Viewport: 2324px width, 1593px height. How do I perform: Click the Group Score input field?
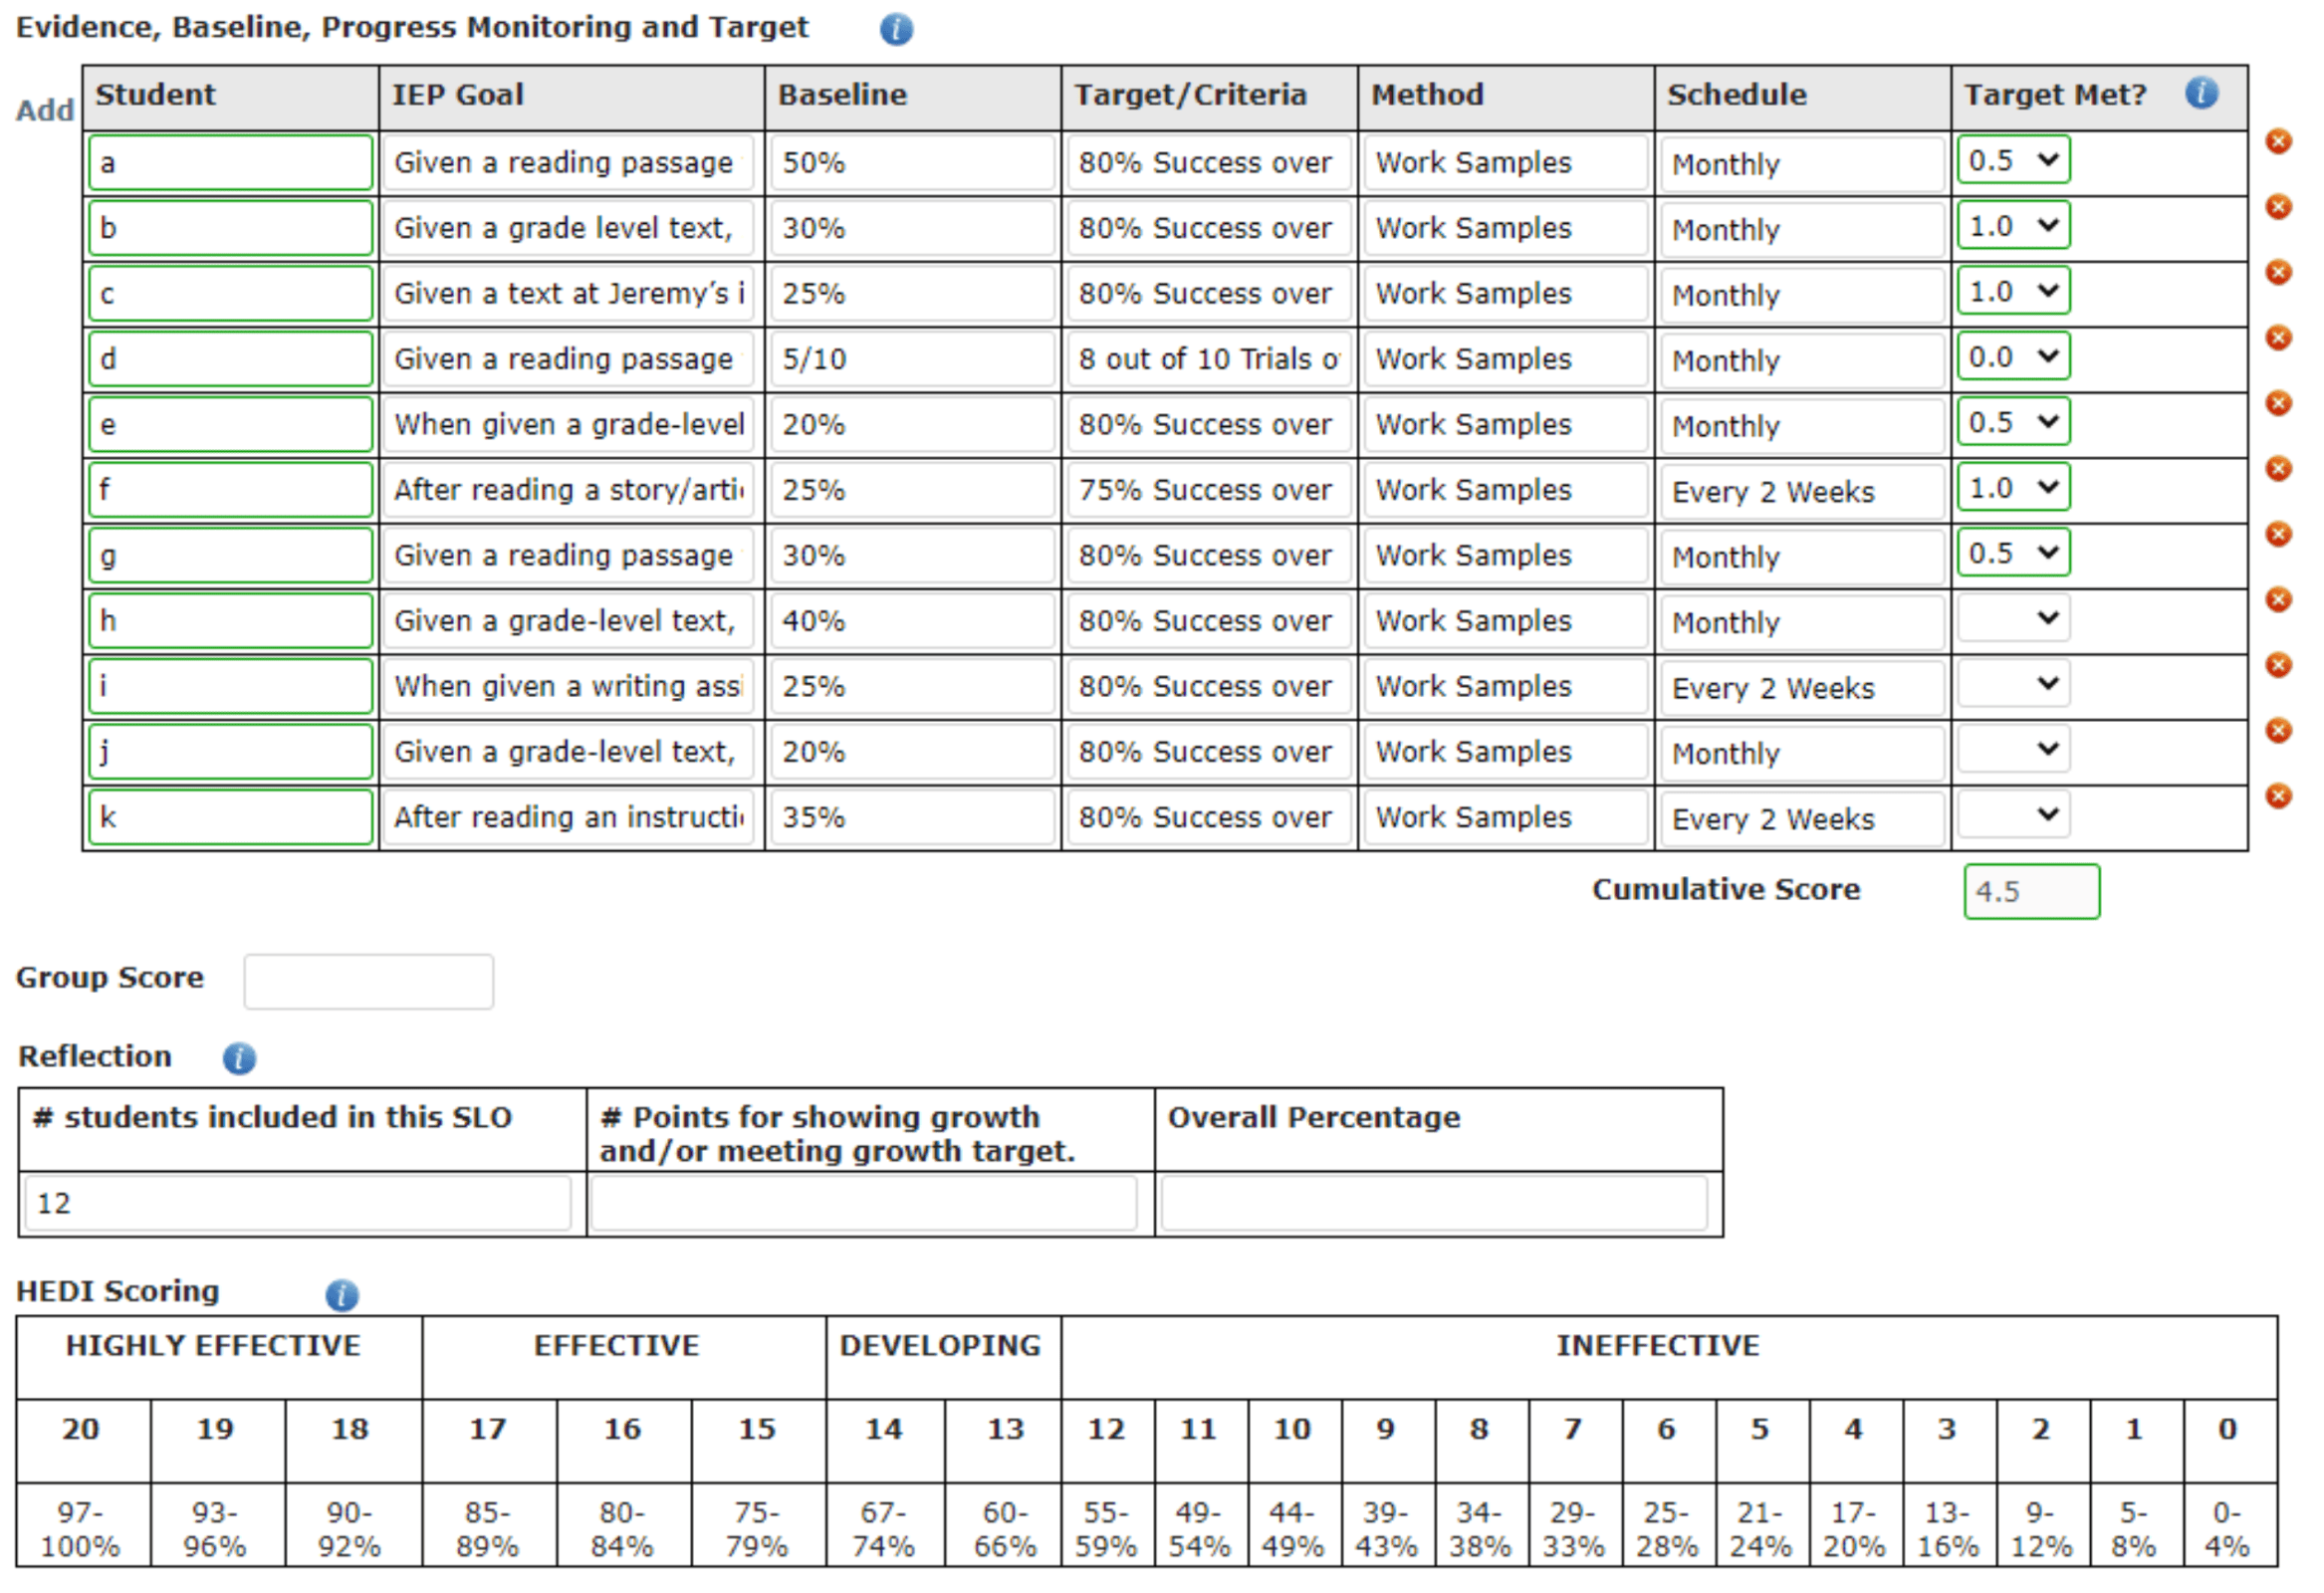tap(368, 981)
